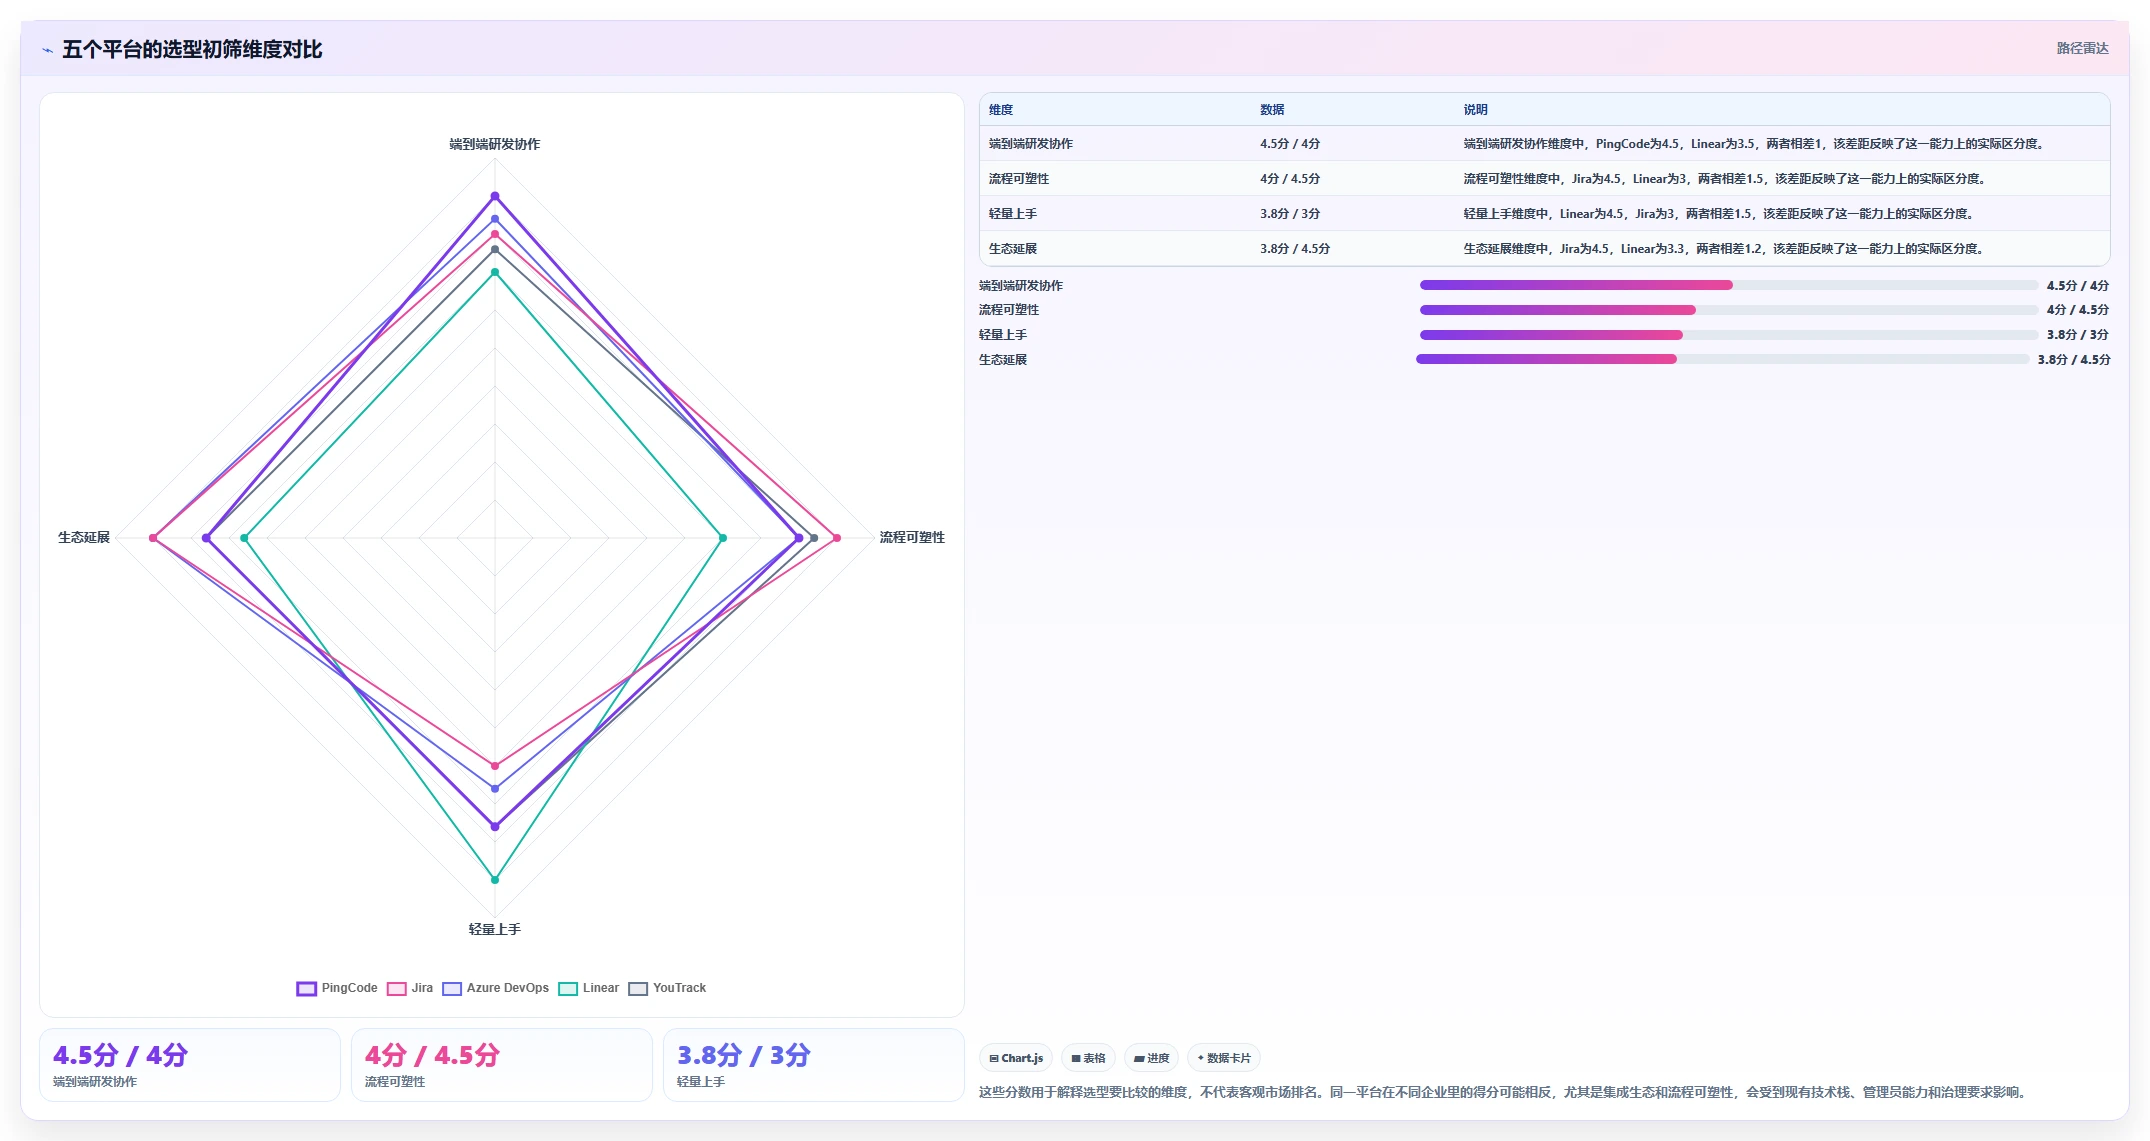Click the 数据卡片 tag chip
2150x1141 pixels.
tap(1224, 1058)
